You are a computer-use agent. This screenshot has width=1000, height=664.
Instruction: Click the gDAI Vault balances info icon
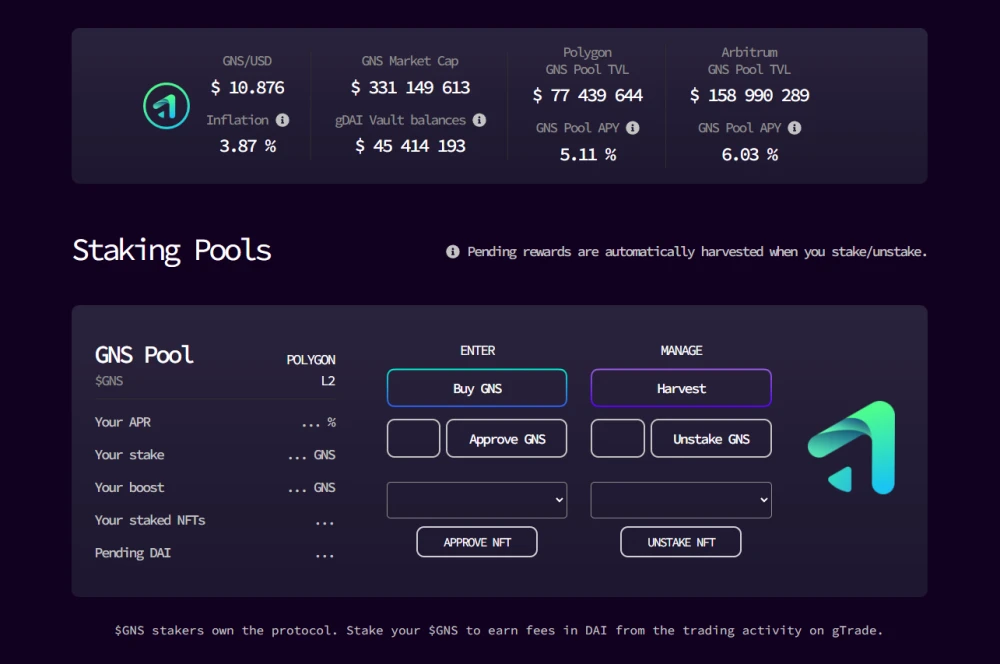pyautogui.click(x=480, y=120)
